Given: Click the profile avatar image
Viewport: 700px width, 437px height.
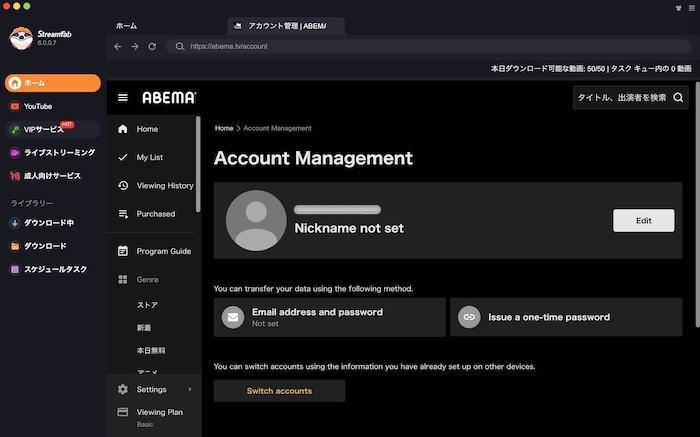Looking at the screenshot, I should [256, 221].
